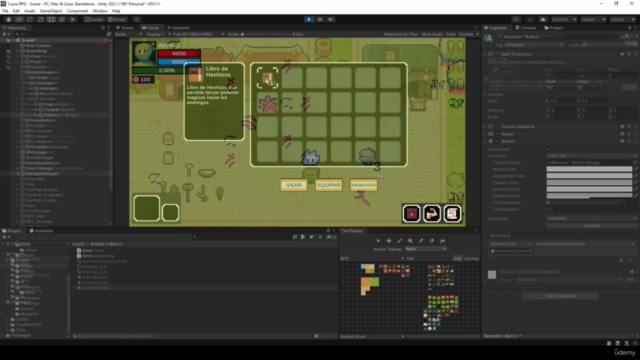Screen dimensions: 640x360
Task: Open the Account dropdown
Action: (x=564, y=19)
